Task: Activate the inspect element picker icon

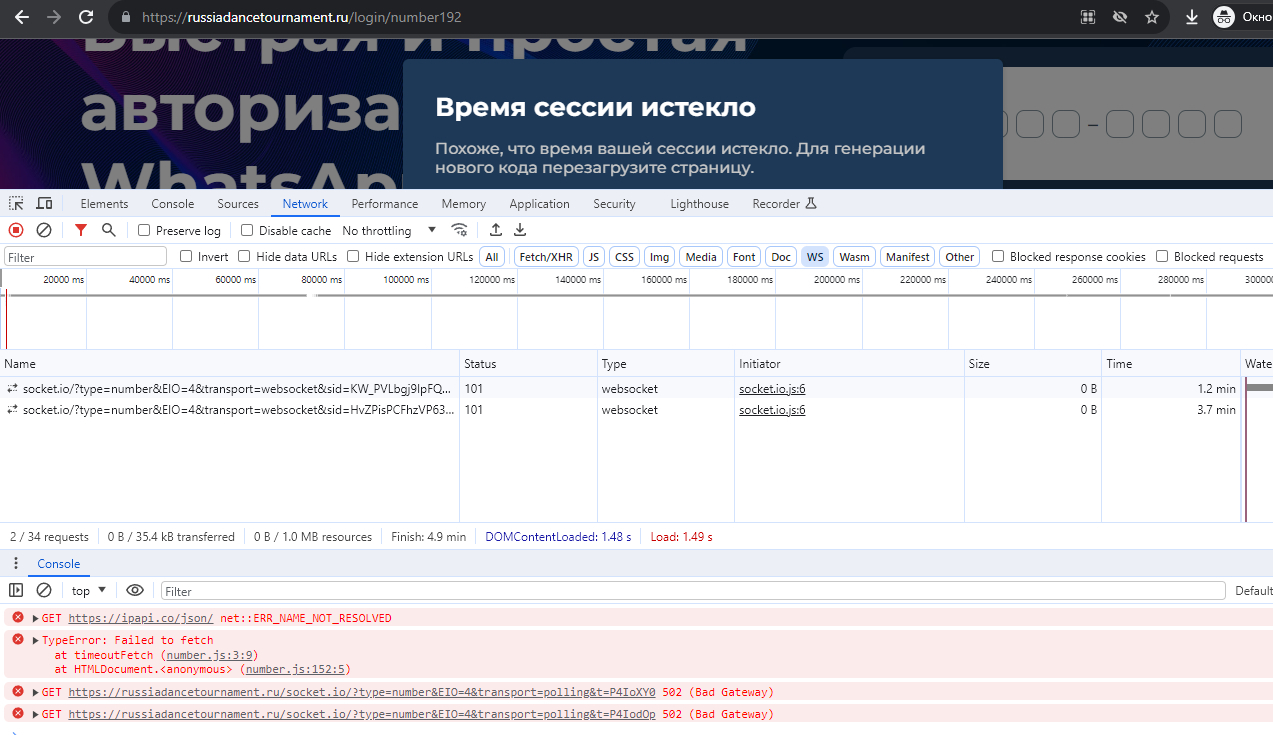Action: coord(16,204)
